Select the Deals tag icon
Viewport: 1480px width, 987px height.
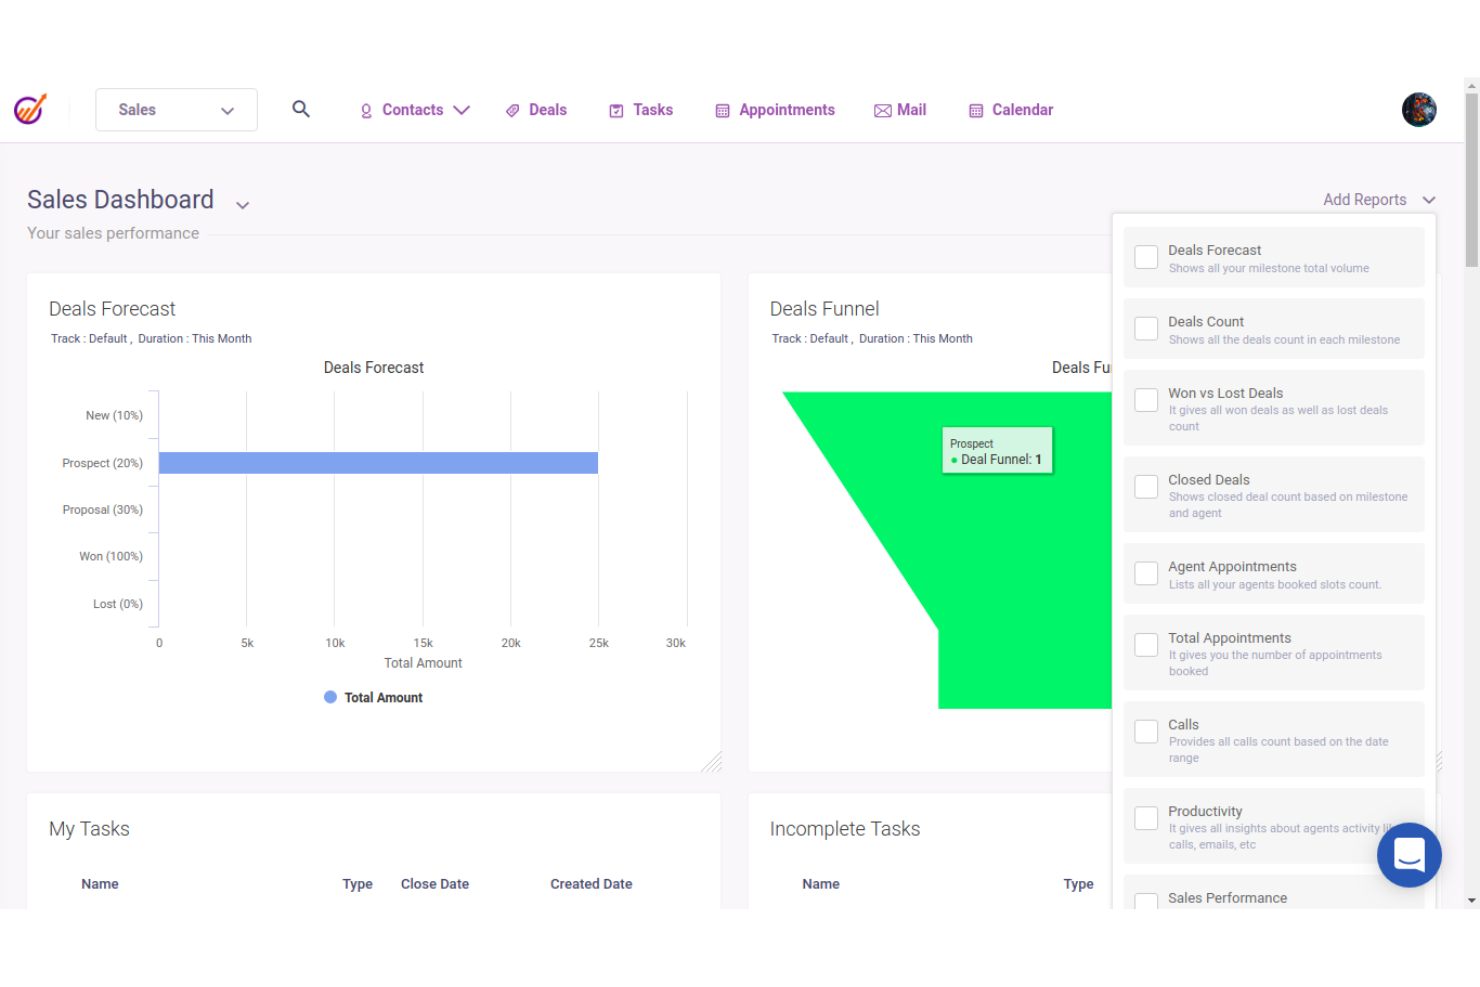point(512,110)
